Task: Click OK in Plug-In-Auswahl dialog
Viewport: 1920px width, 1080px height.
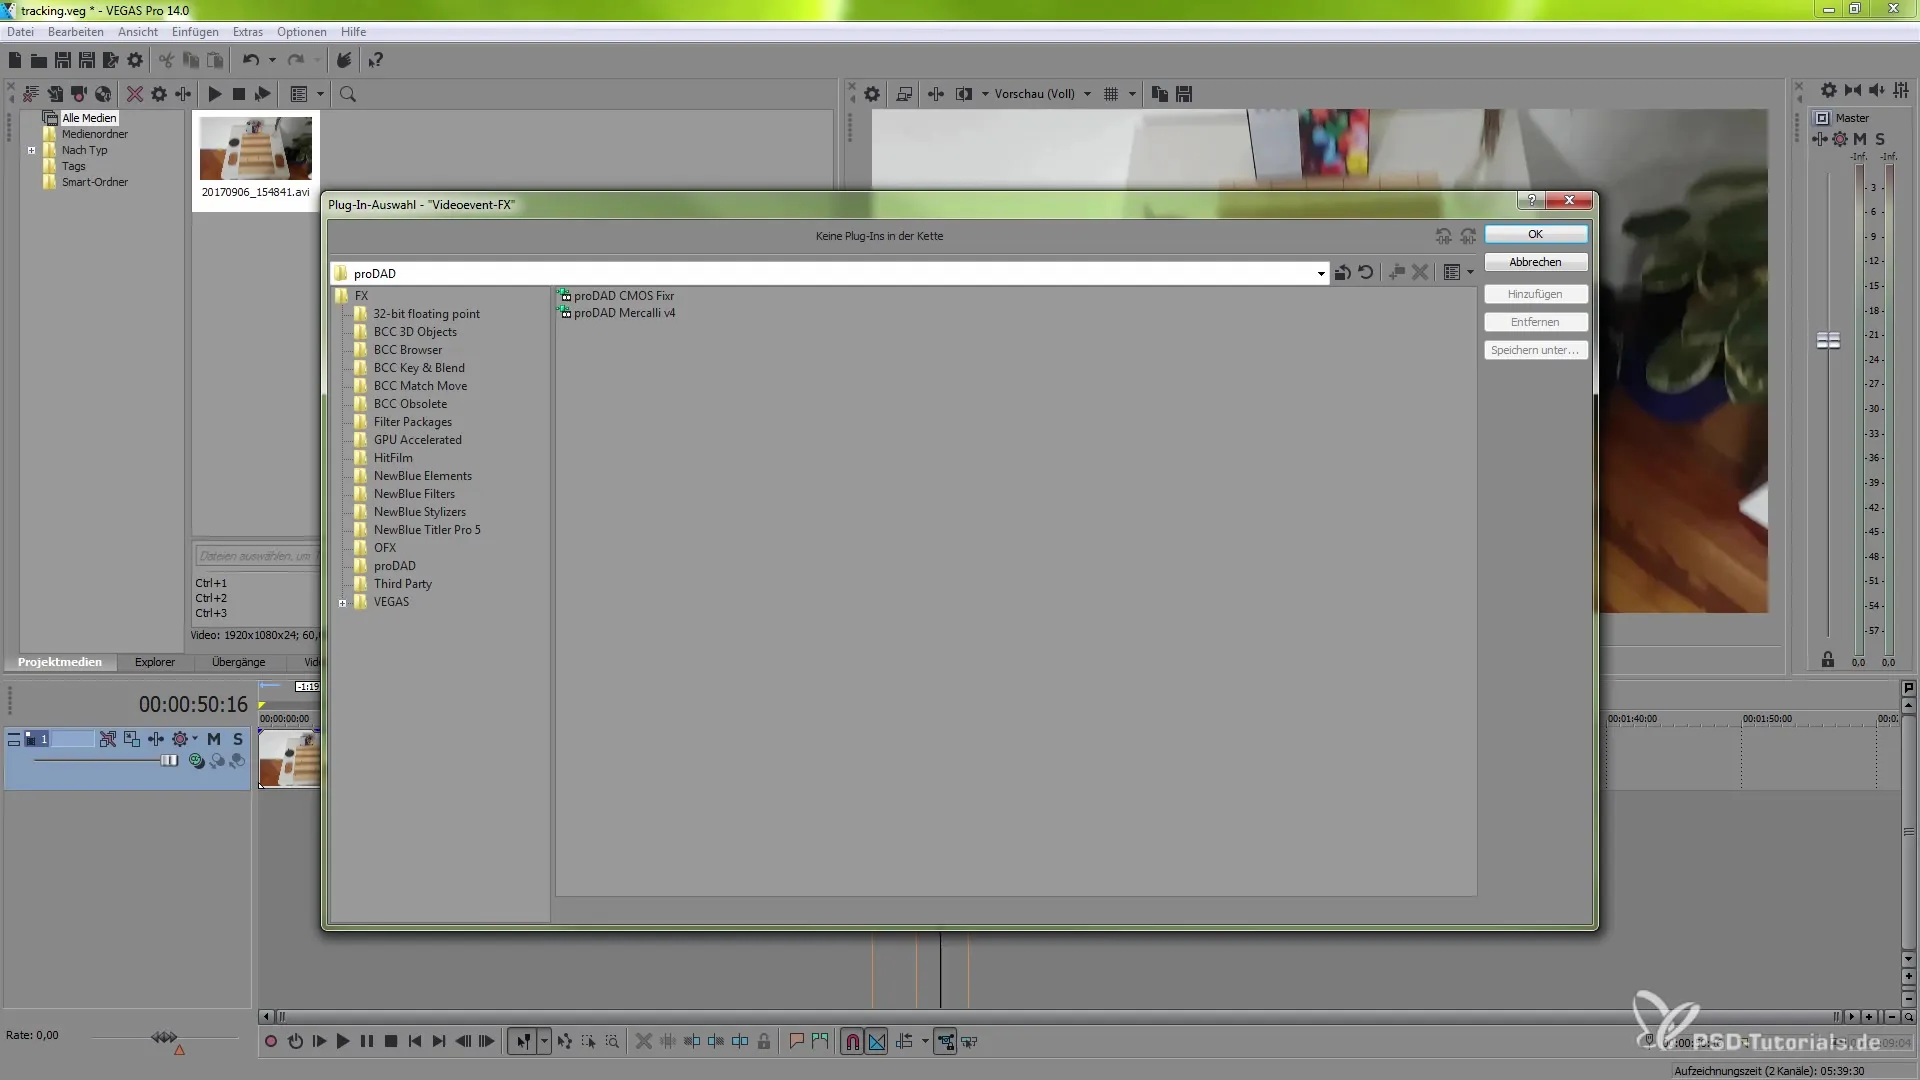Action: click(1535, 234)
